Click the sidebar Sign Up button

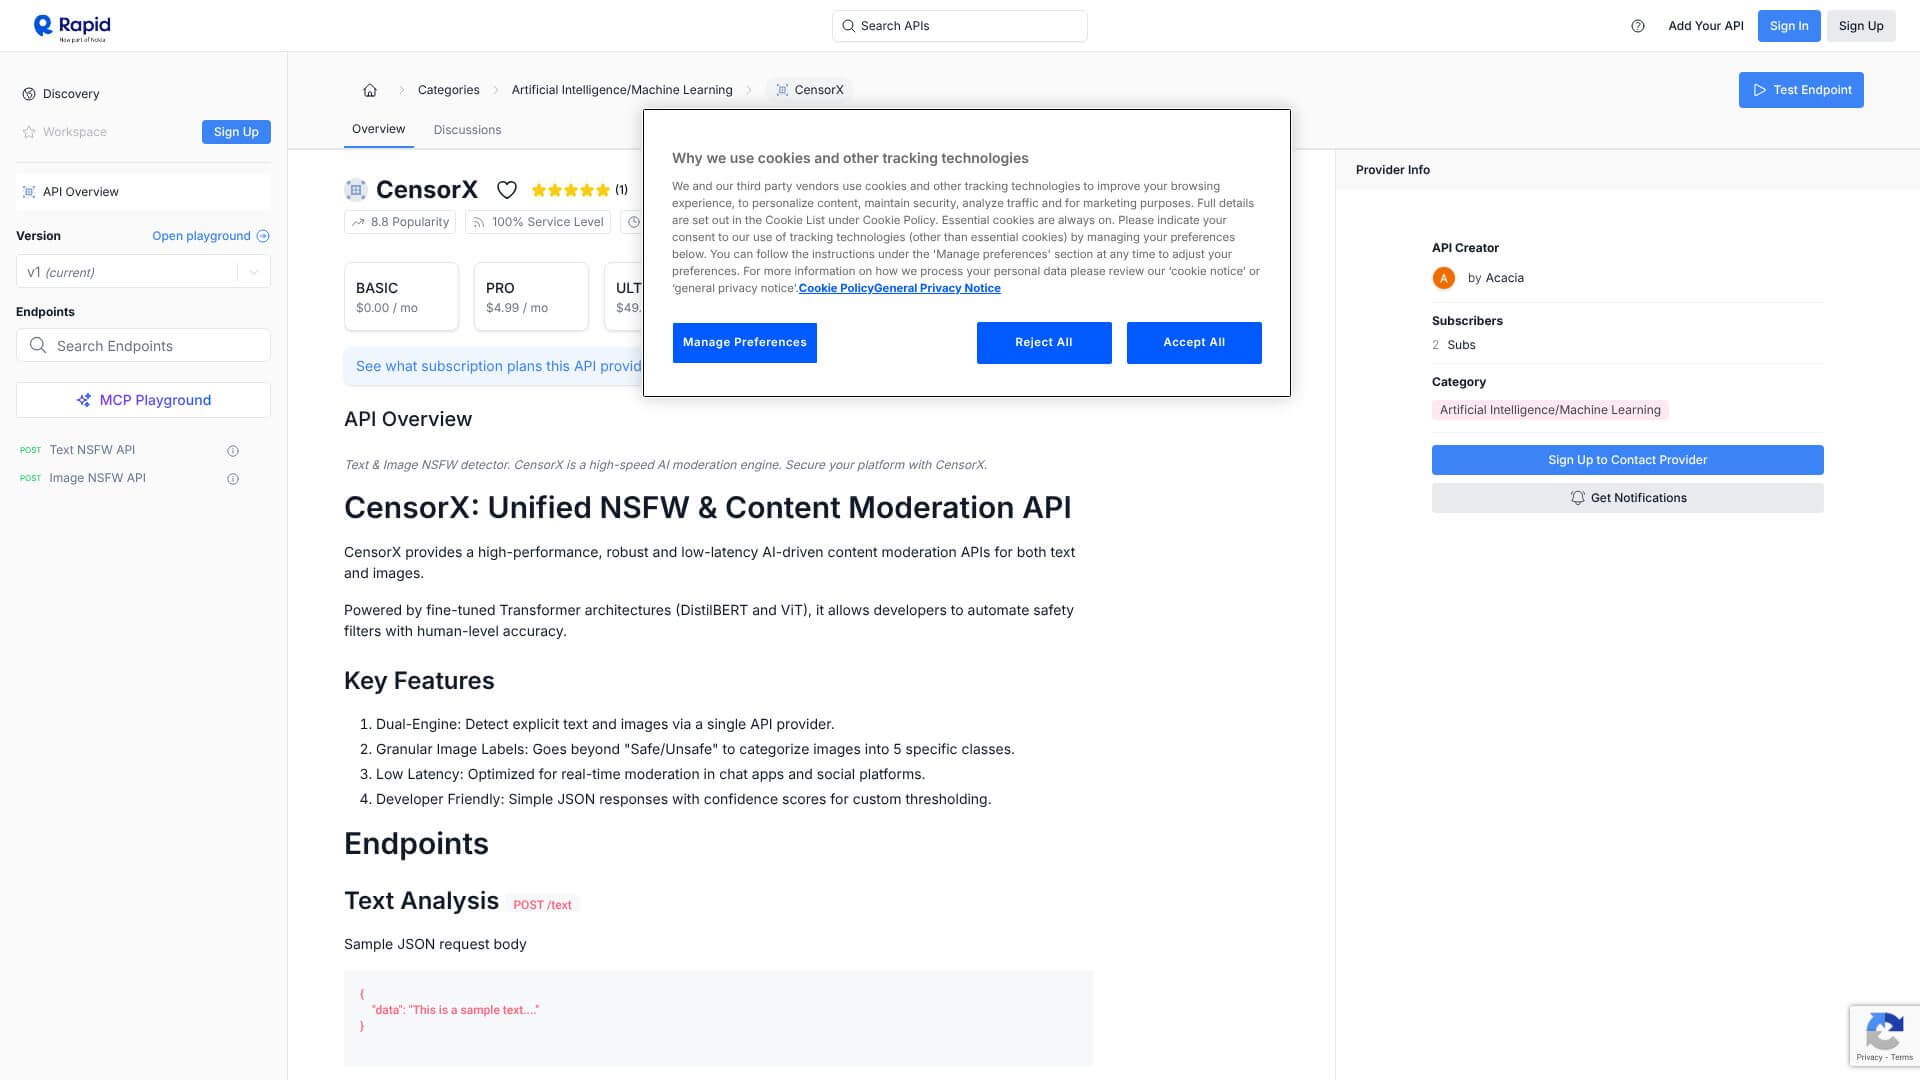click(x=236, y=132)
